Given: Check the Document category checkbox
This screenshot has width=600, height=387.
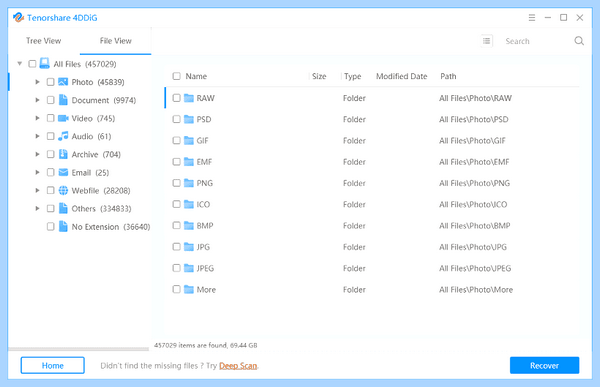Looking at the screenshot, I should [x=50, y=100].
